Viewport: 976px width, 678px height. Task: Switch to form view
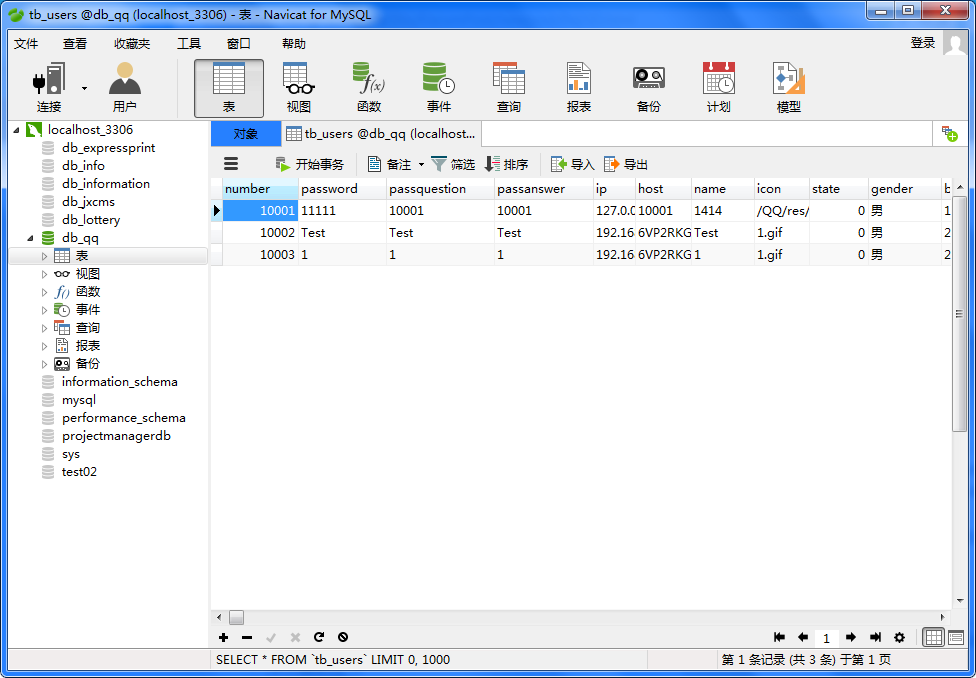coord(956,637)
